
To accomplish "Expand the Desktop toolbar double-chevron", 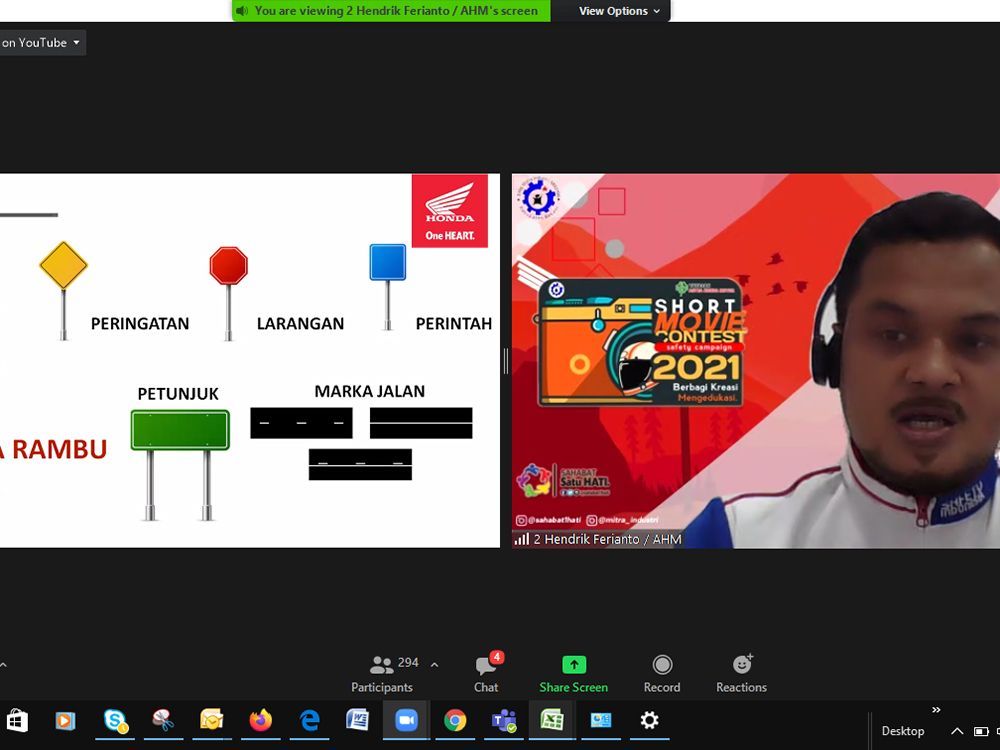I will pos(936,710).
